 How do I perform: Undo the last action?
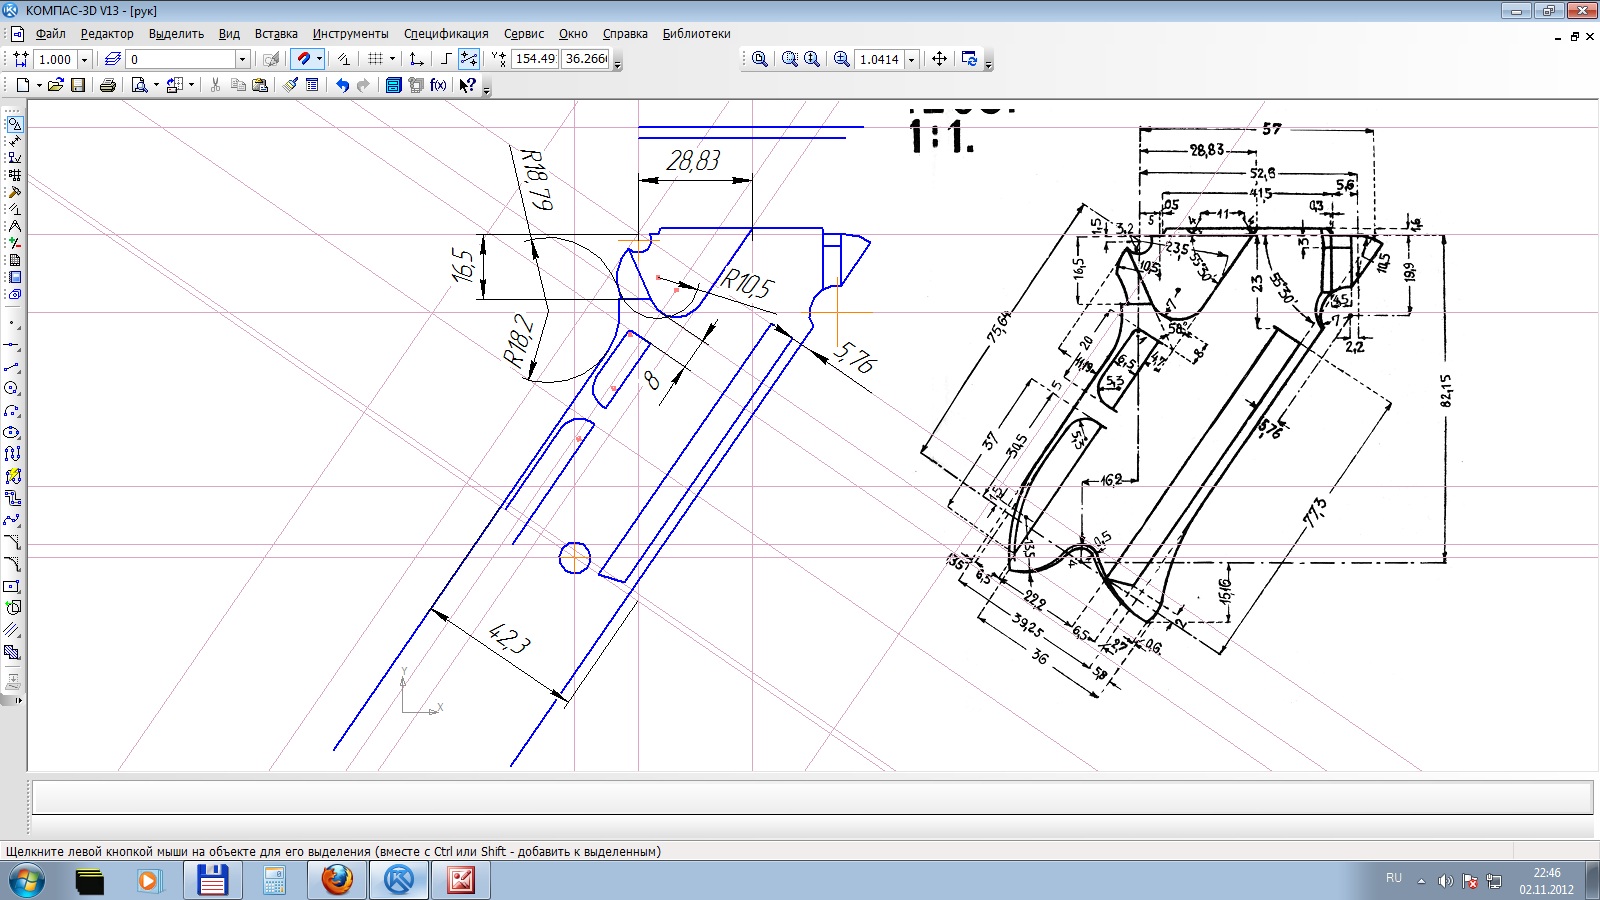click(342, 85)
